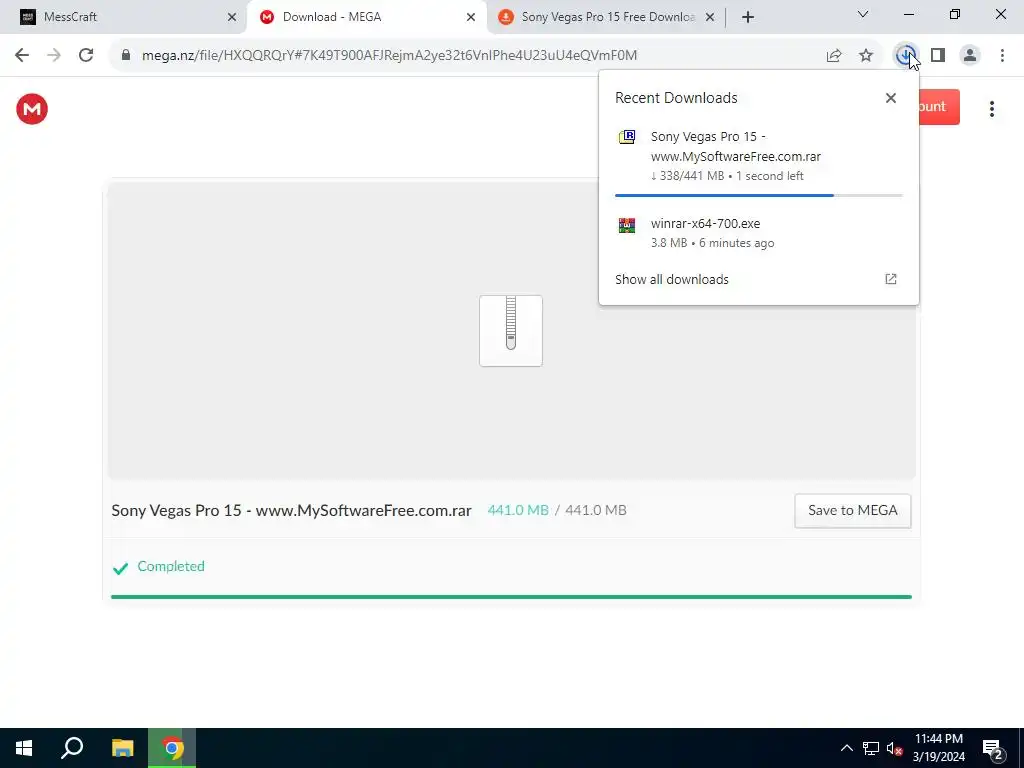Open the Windows Start menu
This screenshot has width=1024, height=768.
pyautogui.click(x=24, y=748)
